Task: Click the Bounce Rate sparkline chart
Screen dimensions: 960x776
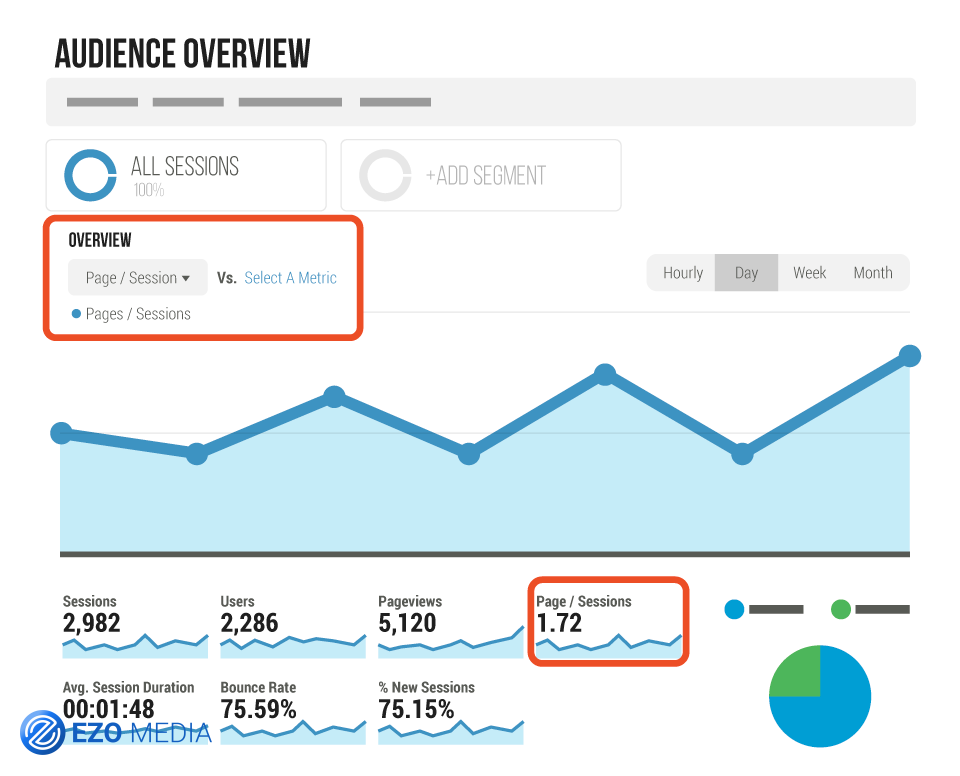Action: point(293,732)
